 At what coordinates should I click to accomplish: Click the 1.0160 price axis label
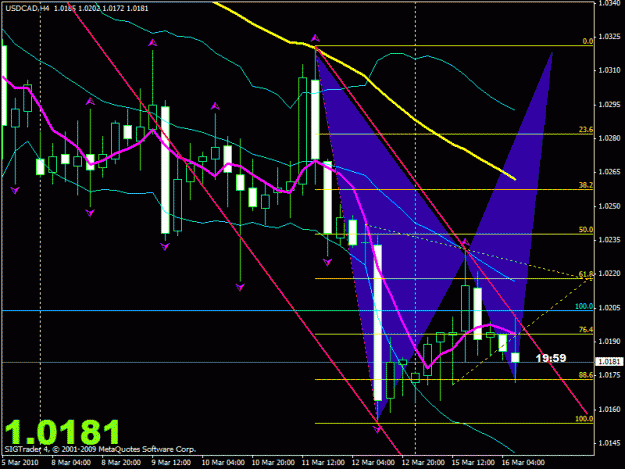[x=609, y=409]
